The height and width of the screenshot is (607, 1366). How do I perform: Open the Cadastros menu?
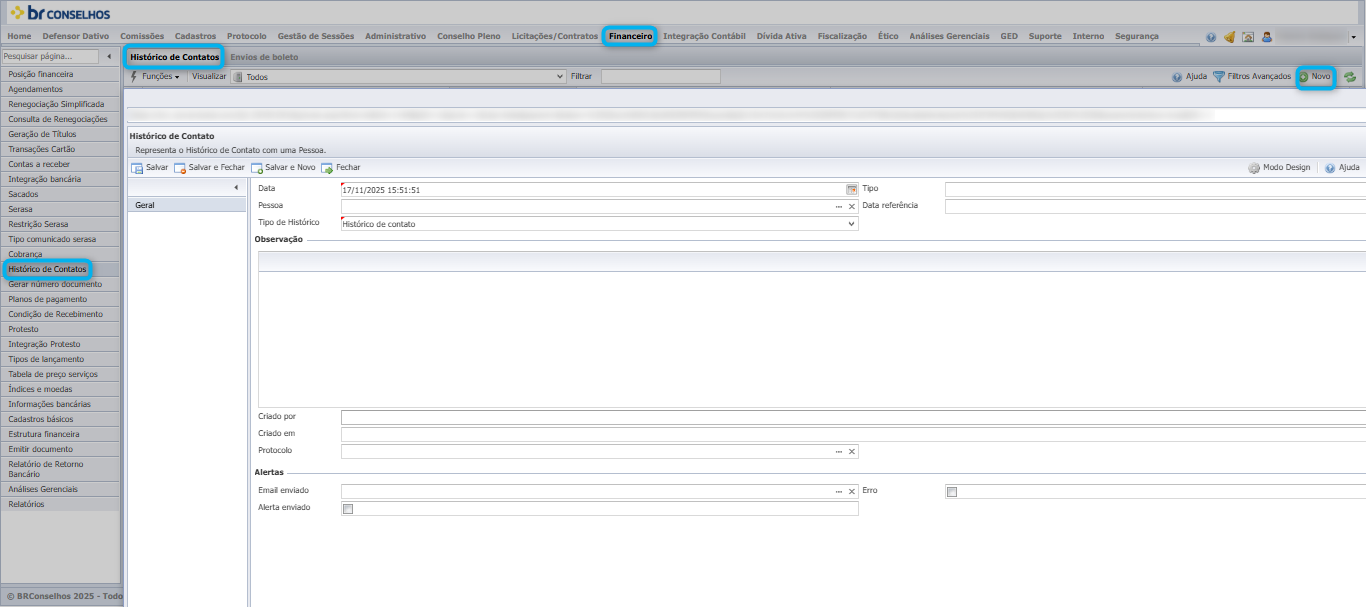[x=195, y=36]
